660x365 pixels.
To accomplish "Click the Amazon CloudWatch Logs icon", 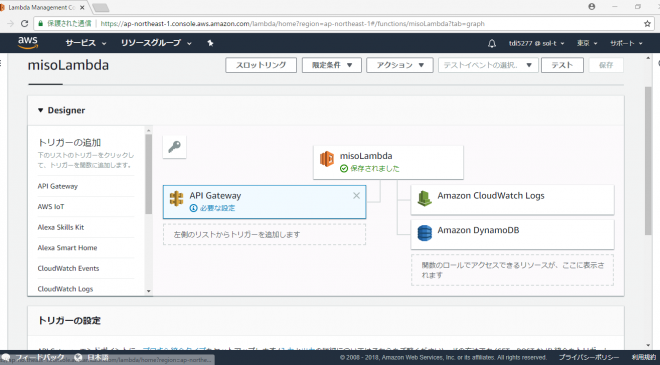I will coord(424,198).
